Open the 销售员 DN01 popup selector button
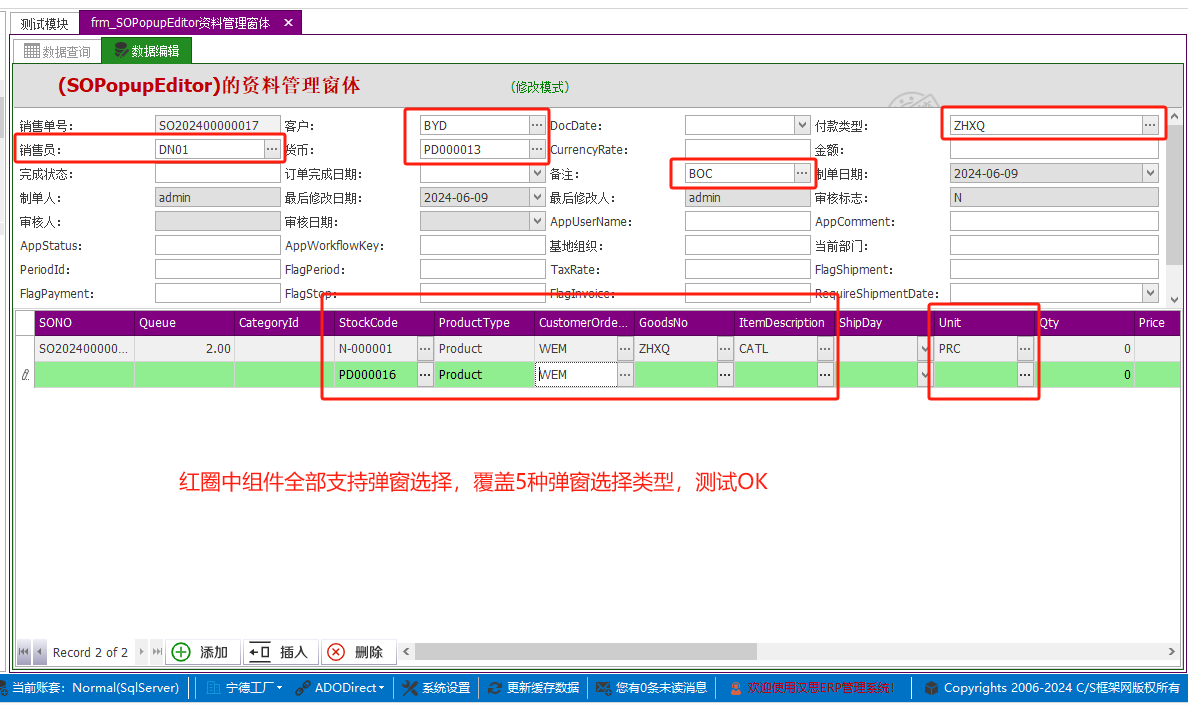This screenshot has width=1188, height=705. tap(271, 149)
